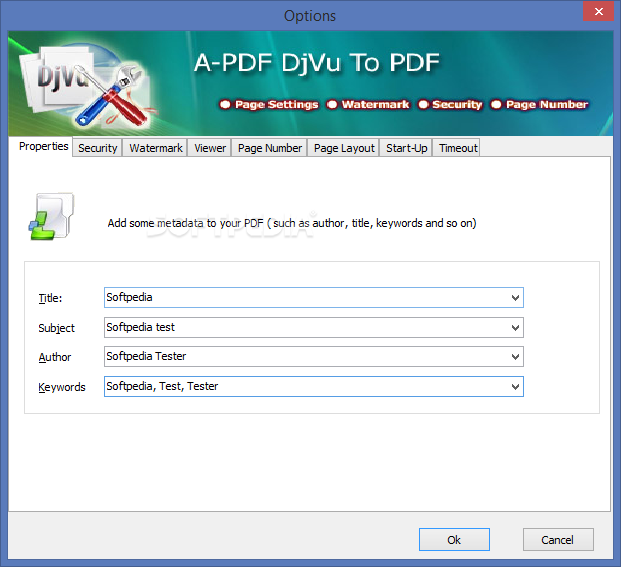Click the Watermark label in the banner
The width and height of the screenshot is (621, 567).
[x=375, y=105]
